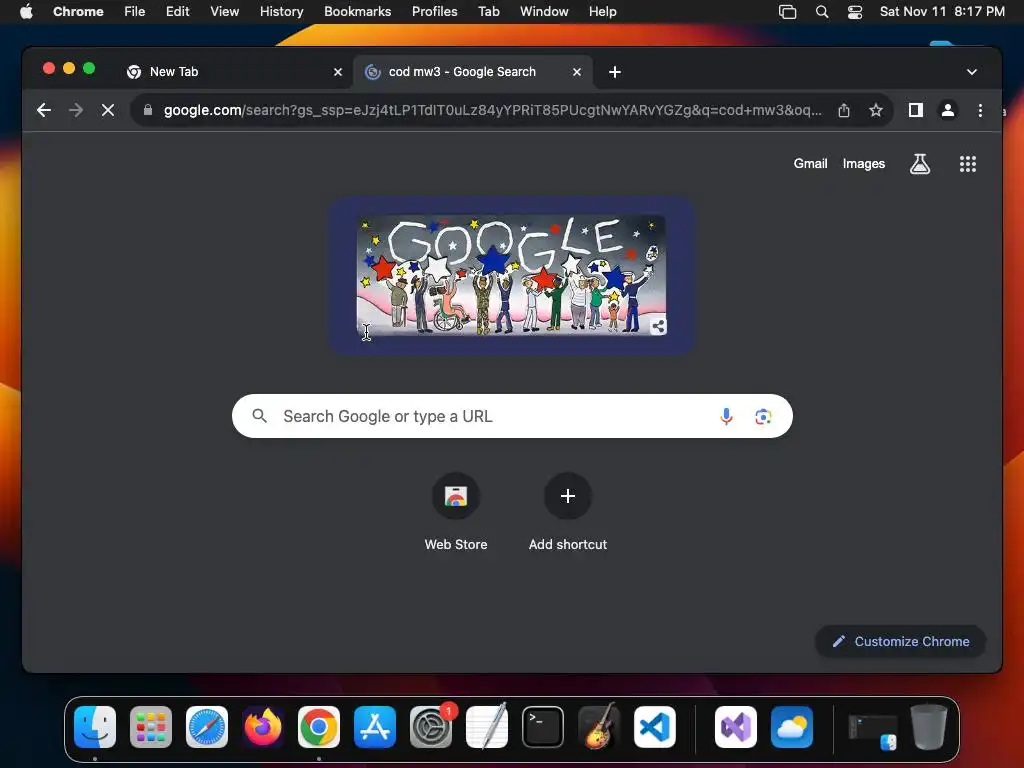Open App Store from the Dock

(375, 727)
